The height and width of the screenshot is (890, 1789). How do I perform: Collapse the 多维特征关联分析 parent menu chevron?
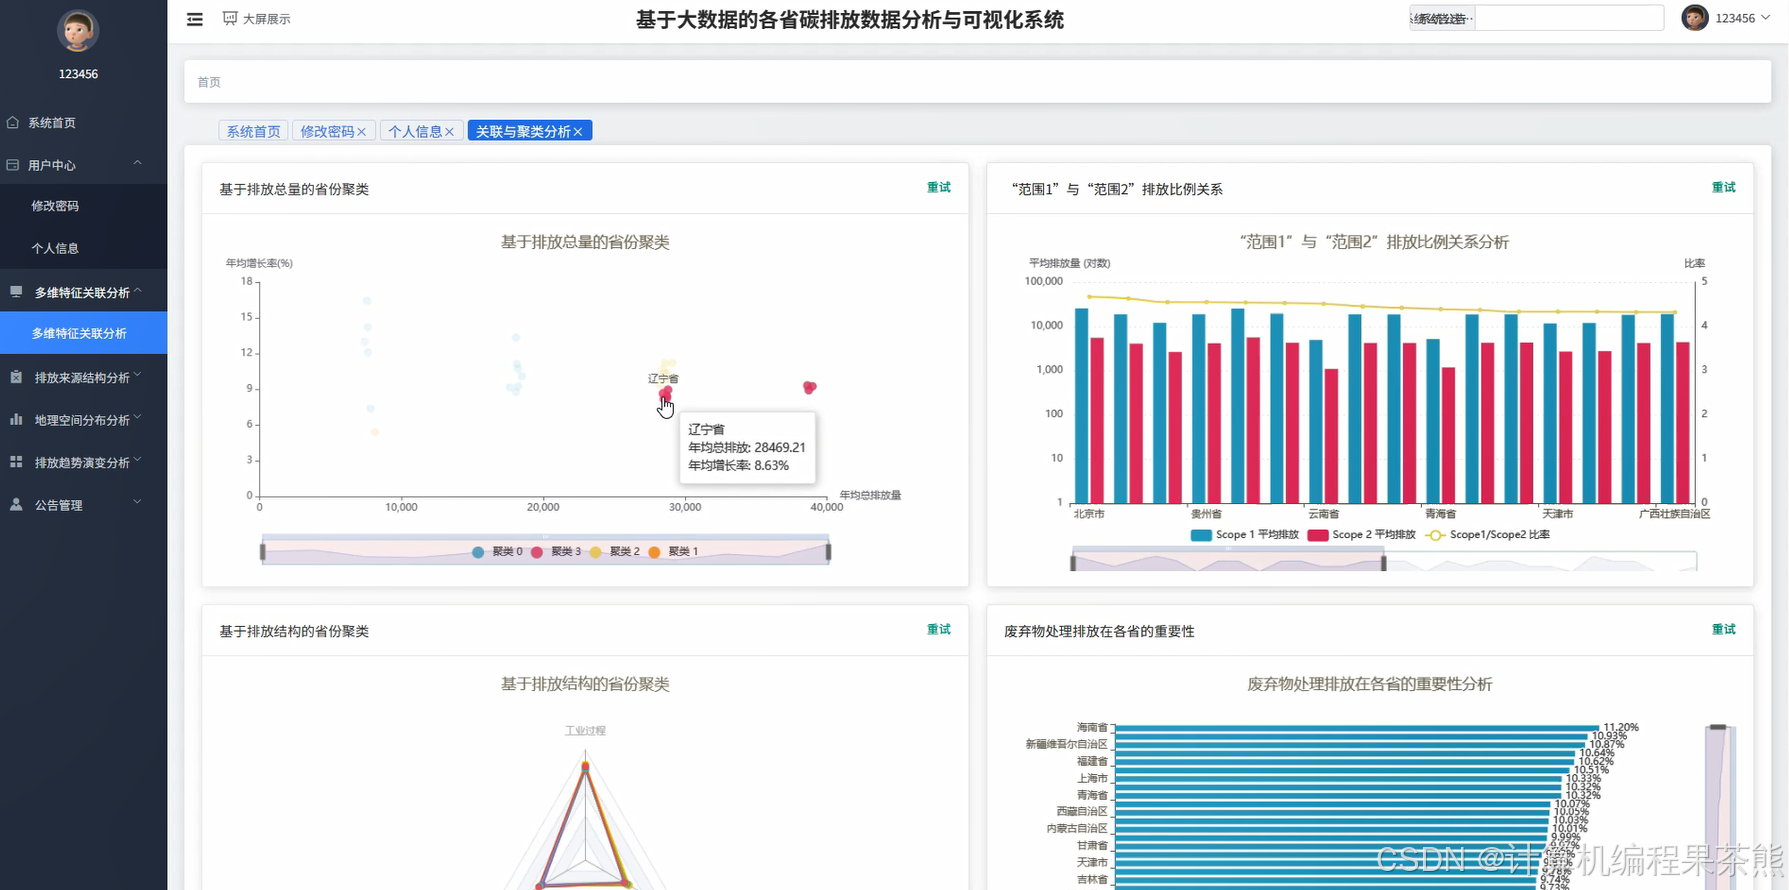(x=138, y=291)
